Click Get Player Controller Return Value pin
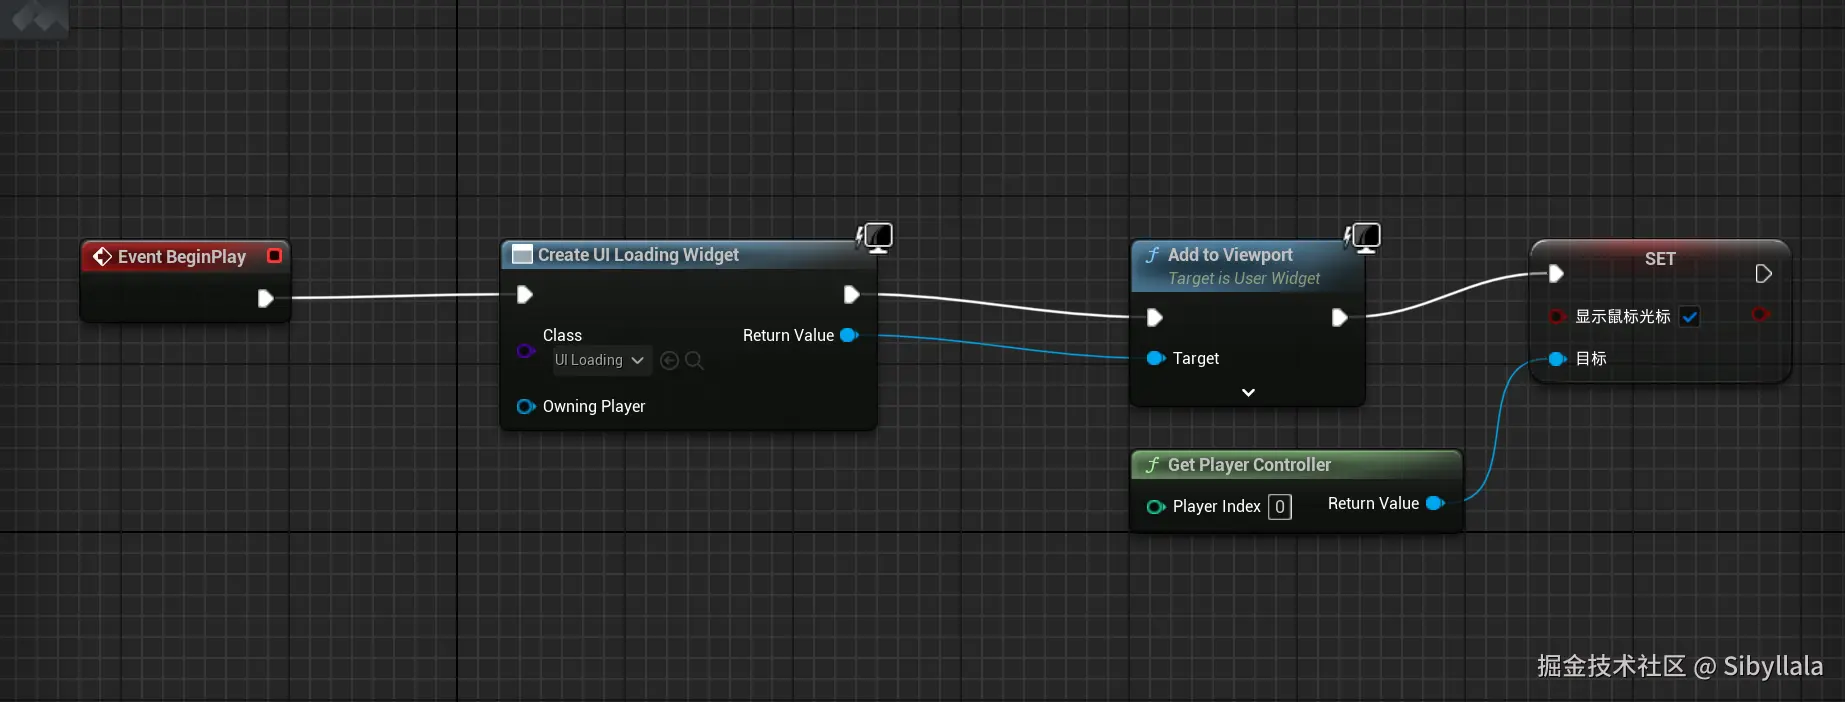The height and width of the screenshot is (702, 1845). [x=1435, y=503]
